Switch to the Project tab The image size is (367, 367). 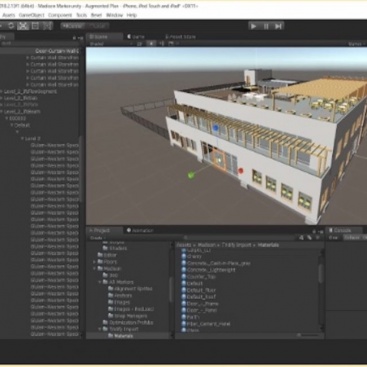tap(104, 230)
